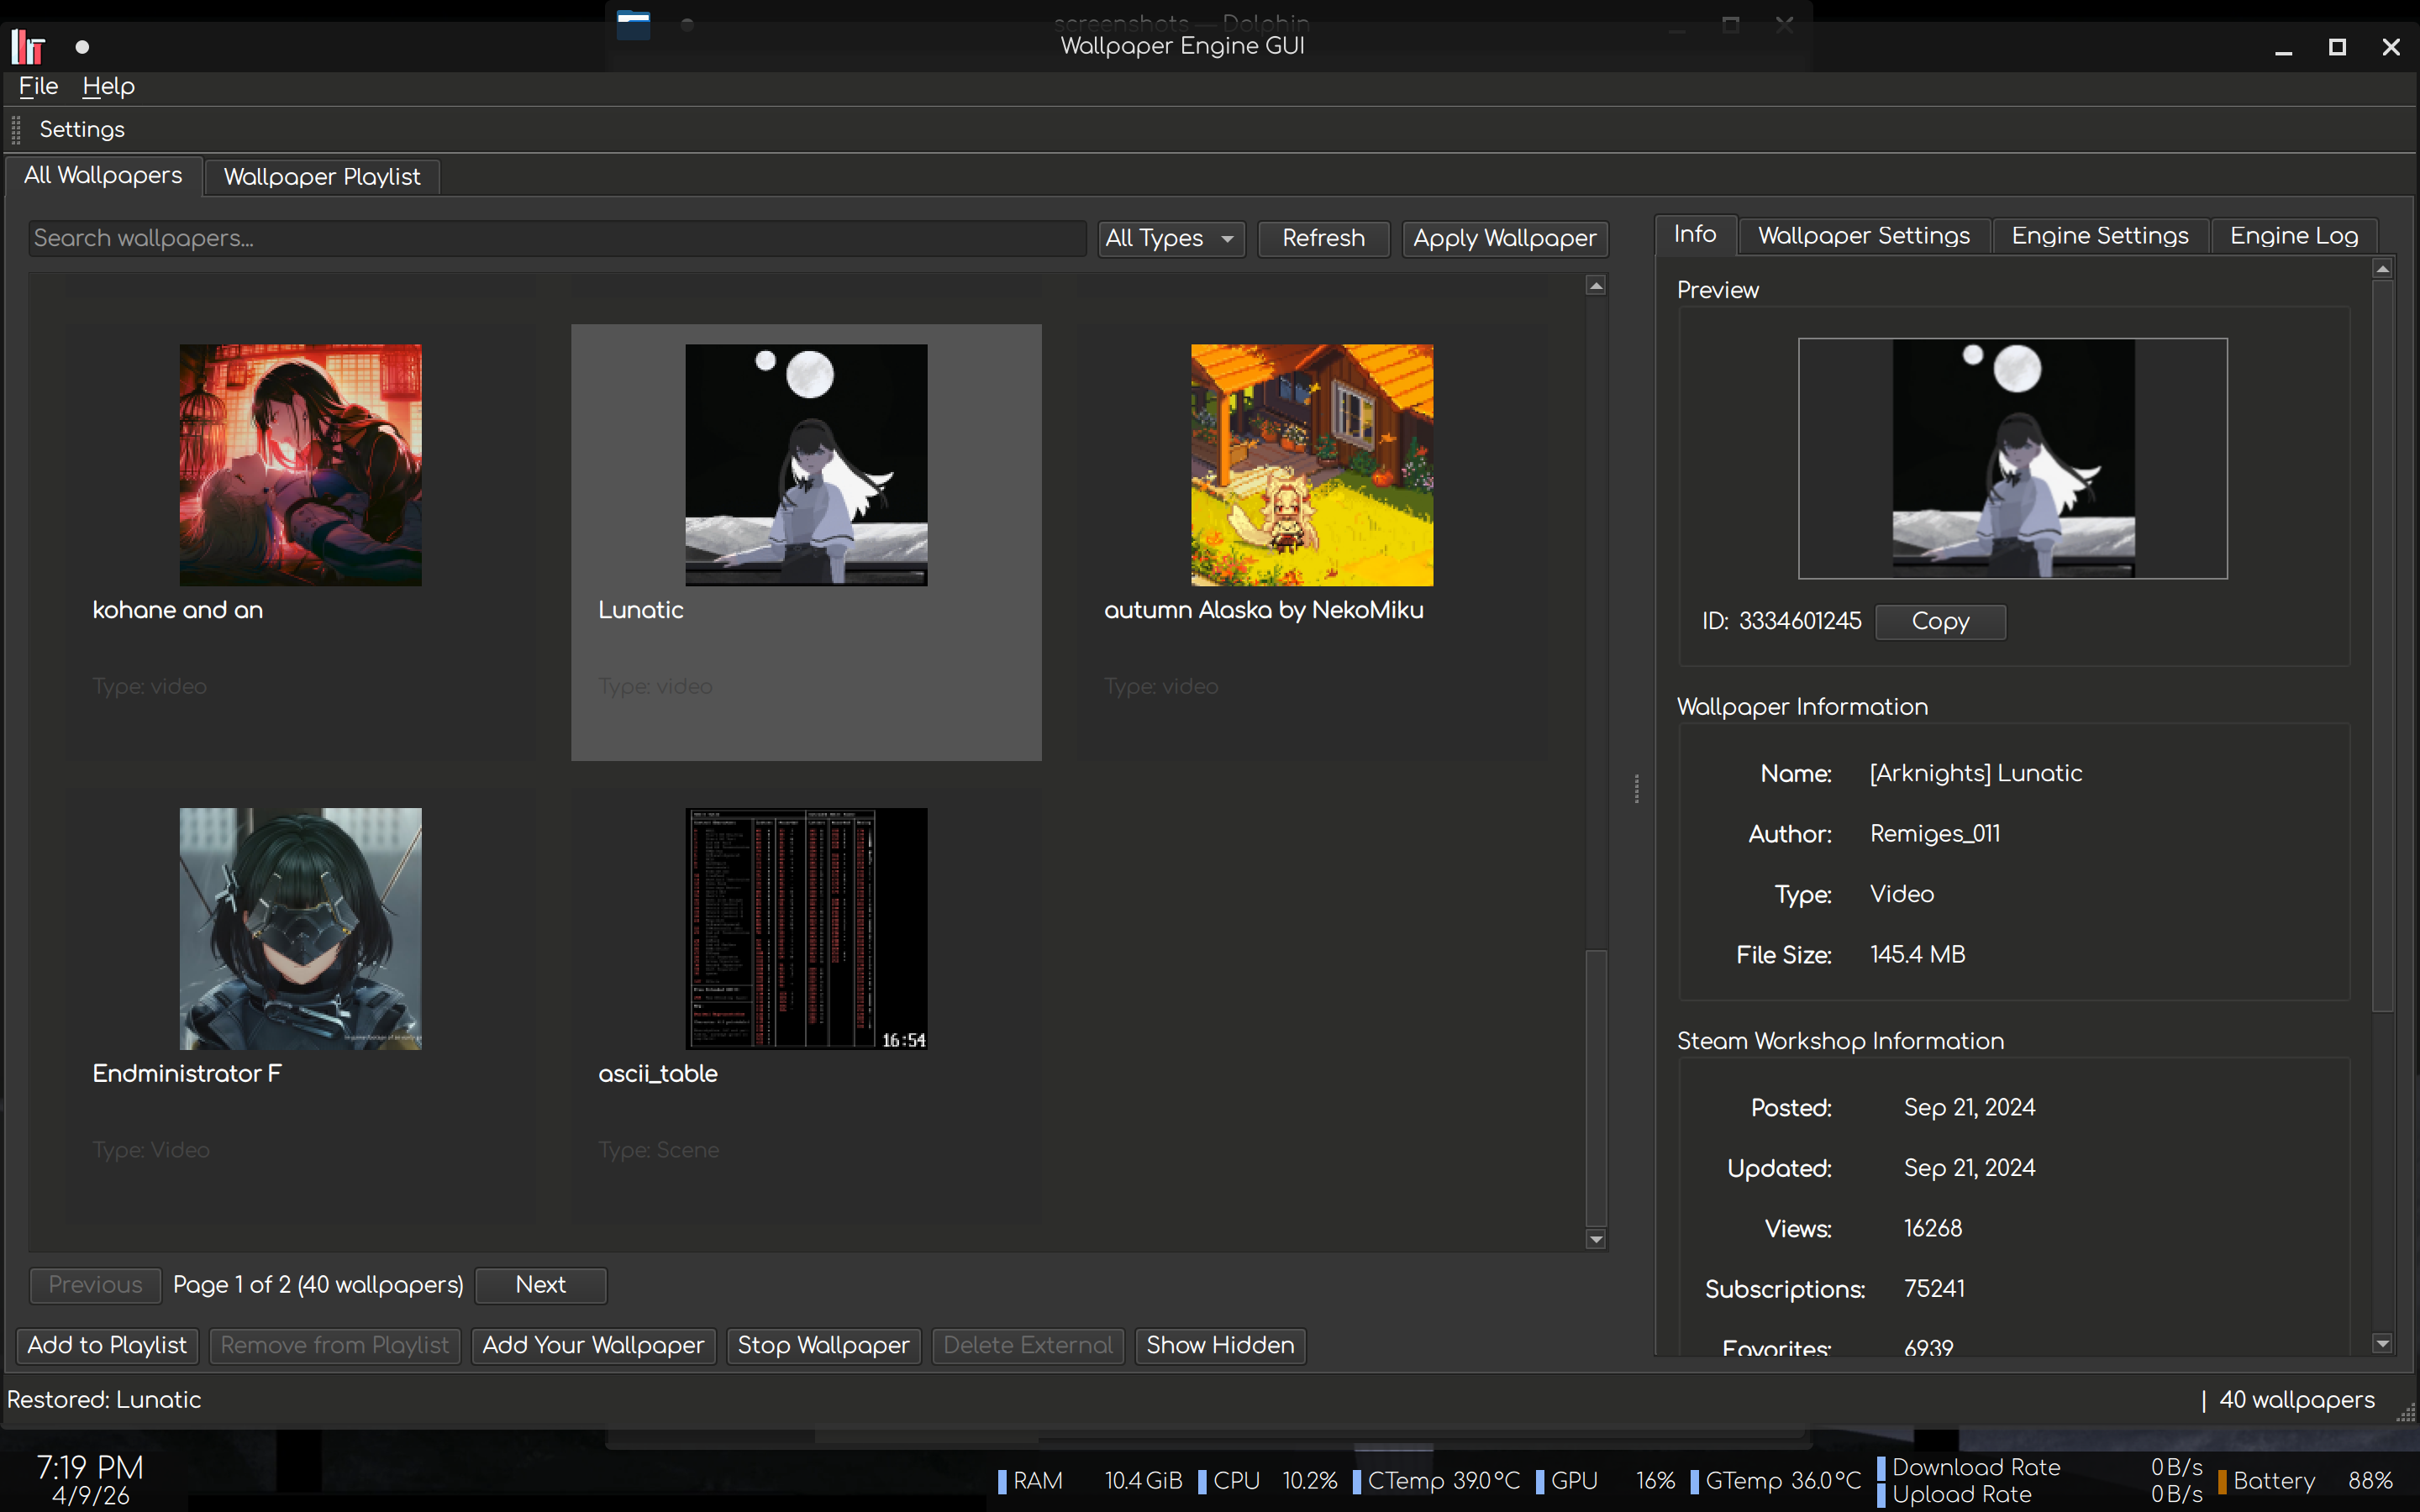
Task: Switch to the Wallpaper Settings tab
Action: click(x=1864, y=236)
